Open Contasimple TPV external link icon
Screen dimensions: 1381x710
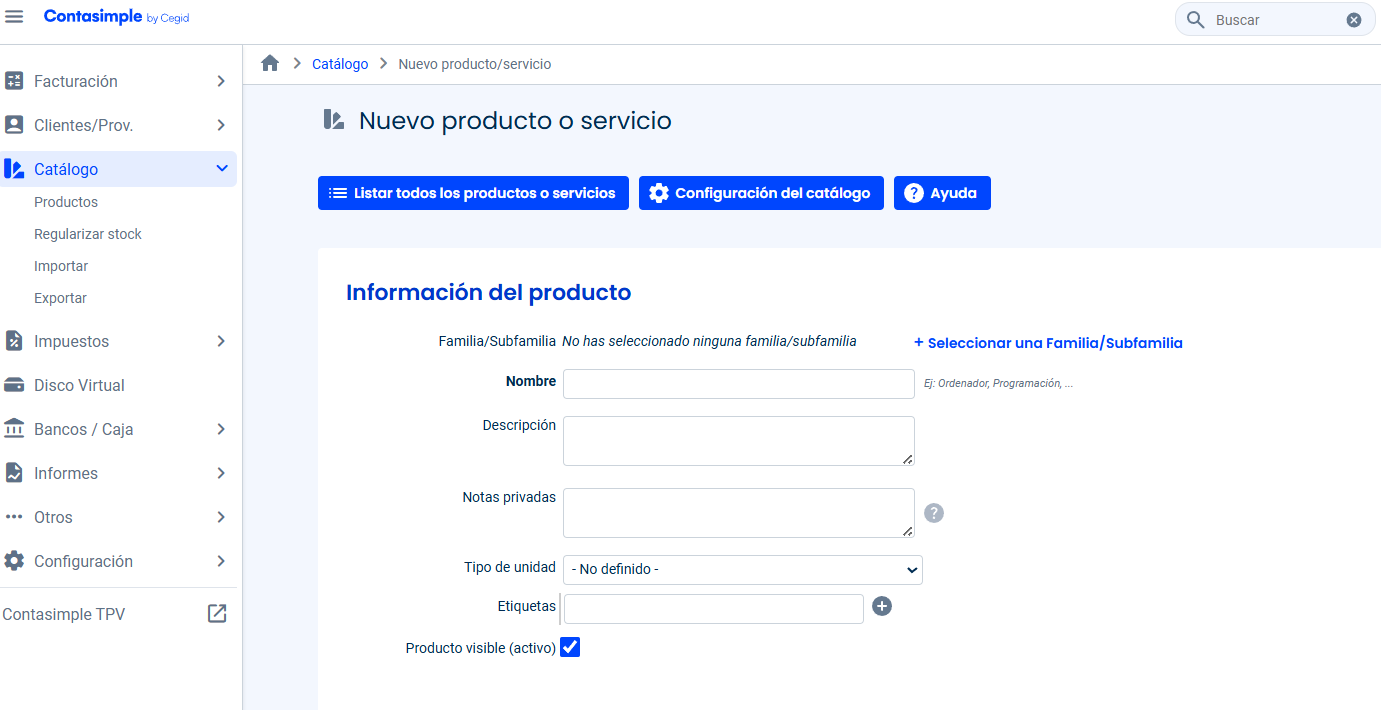[217, 614]
